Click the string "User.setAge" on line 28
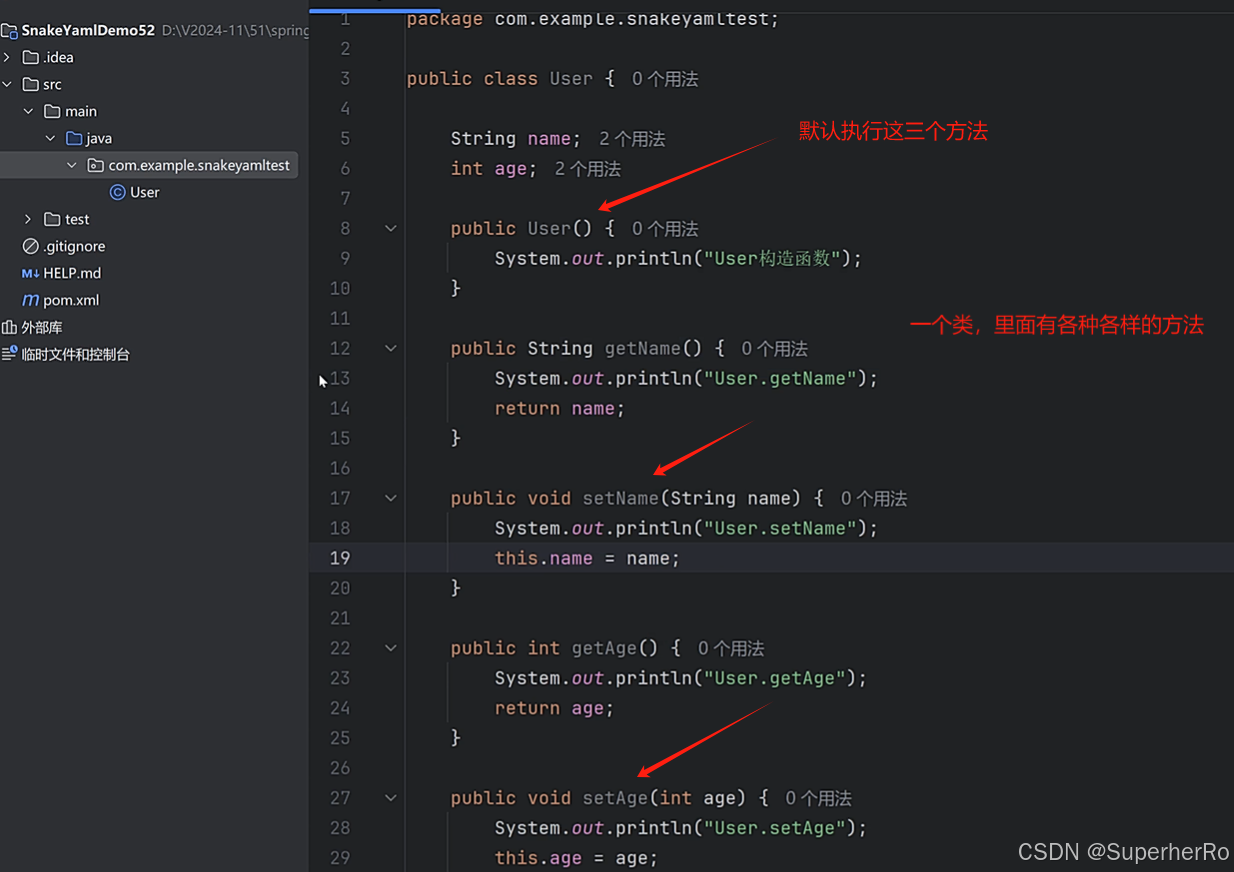This screenshot has width=1234, height=872. pyautogui.click(x=775, y=828)
